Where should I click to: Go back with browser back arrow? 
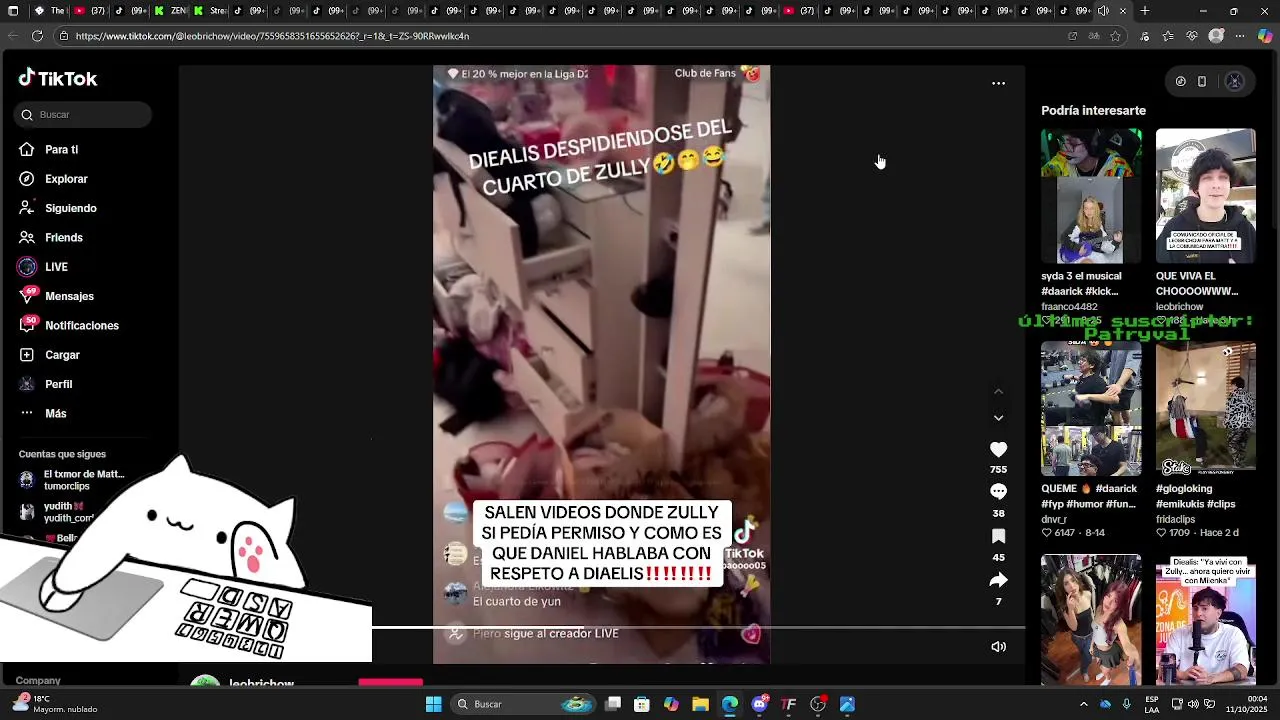[x=12, y=36]
